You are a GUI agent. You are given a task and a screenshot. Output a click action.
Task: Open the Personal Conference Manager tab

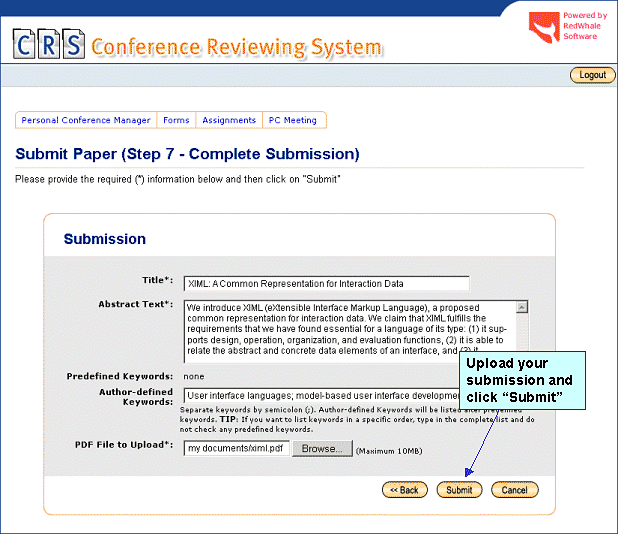tap(86, 120)
